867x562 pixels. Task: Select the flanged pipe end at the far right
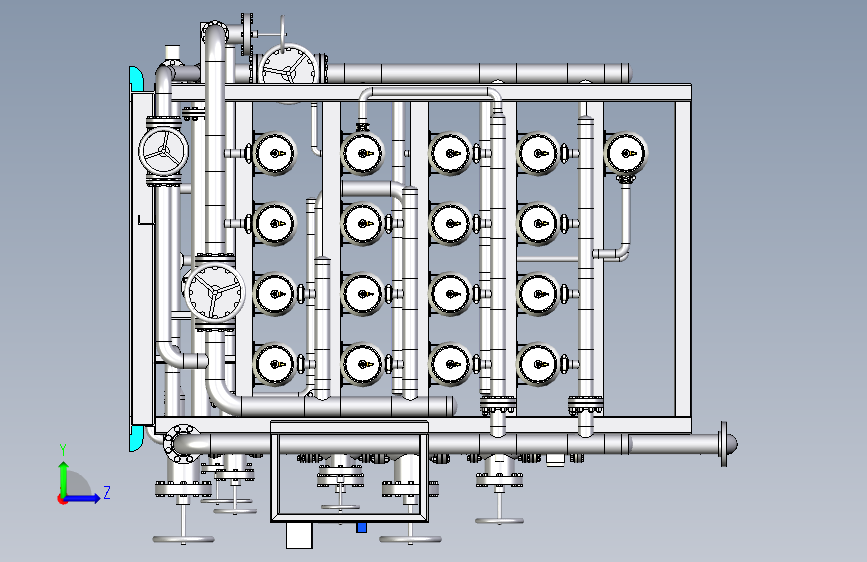click(x=728, y=444)
